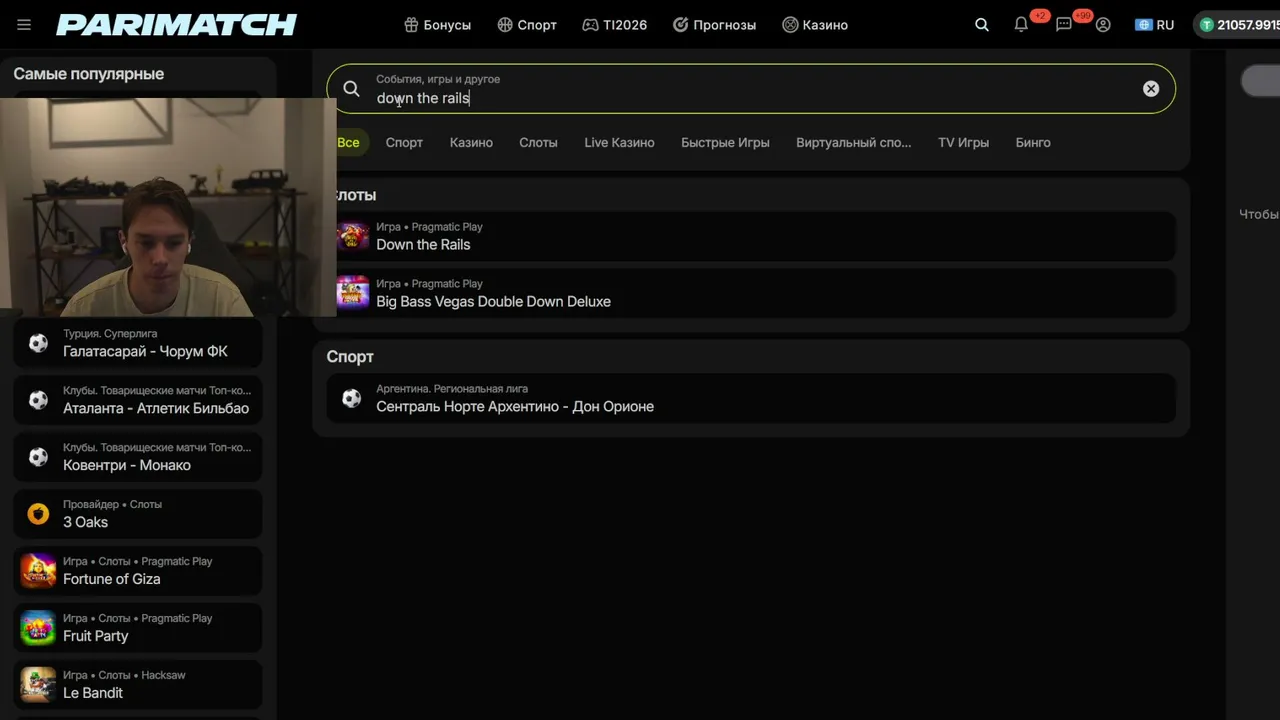1280x720 pixels.
Task: Open the Fortune of Giza game
Action: point(138,571)
